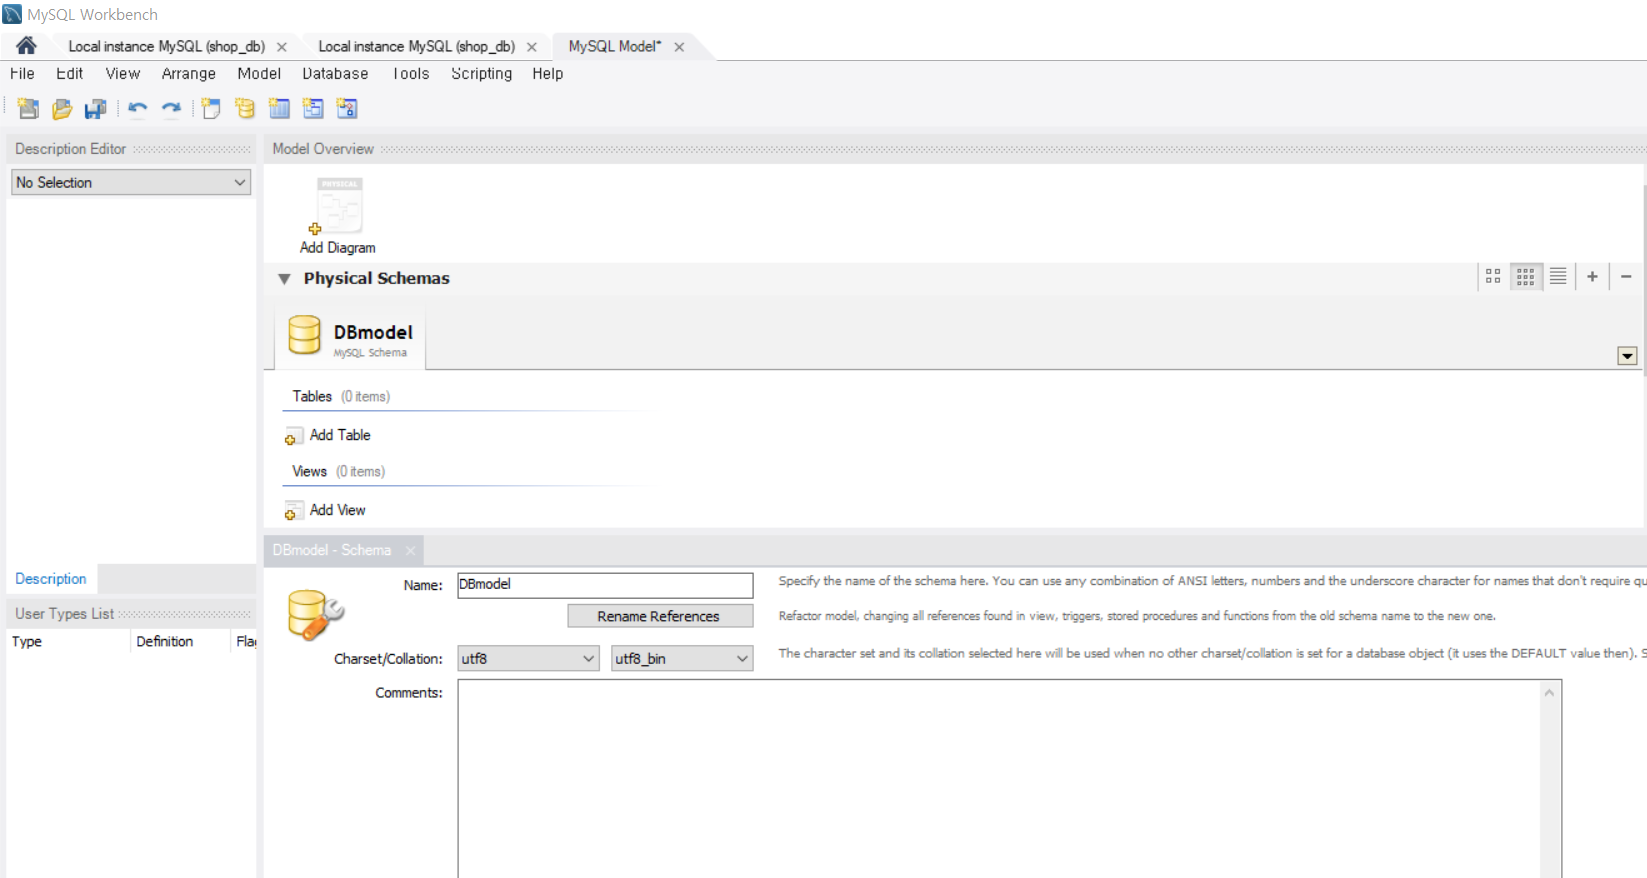Close the MySQL Model tab
Screen dimensions: 1647x878
pyautogui.click(x=679, y=47)
